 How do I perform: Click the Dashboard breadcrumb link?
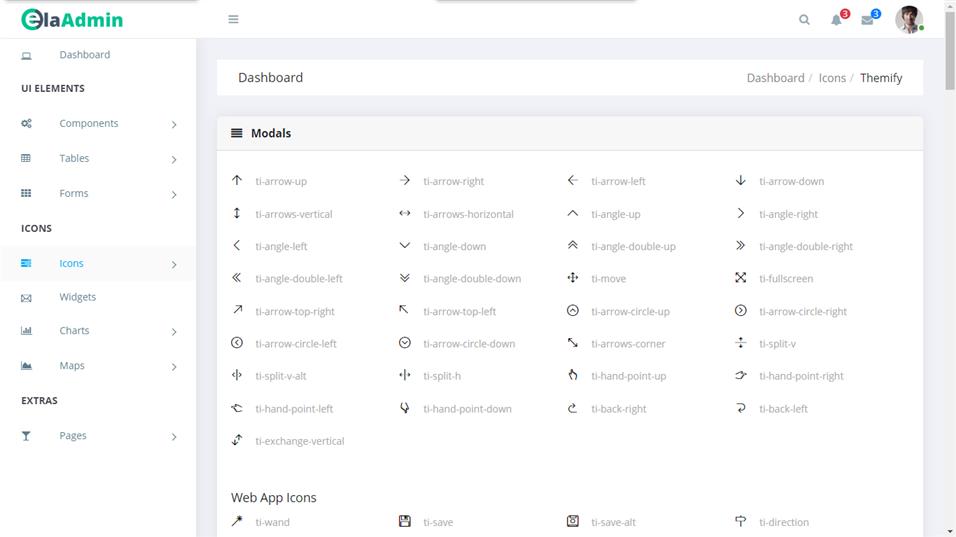coord(775,78)
